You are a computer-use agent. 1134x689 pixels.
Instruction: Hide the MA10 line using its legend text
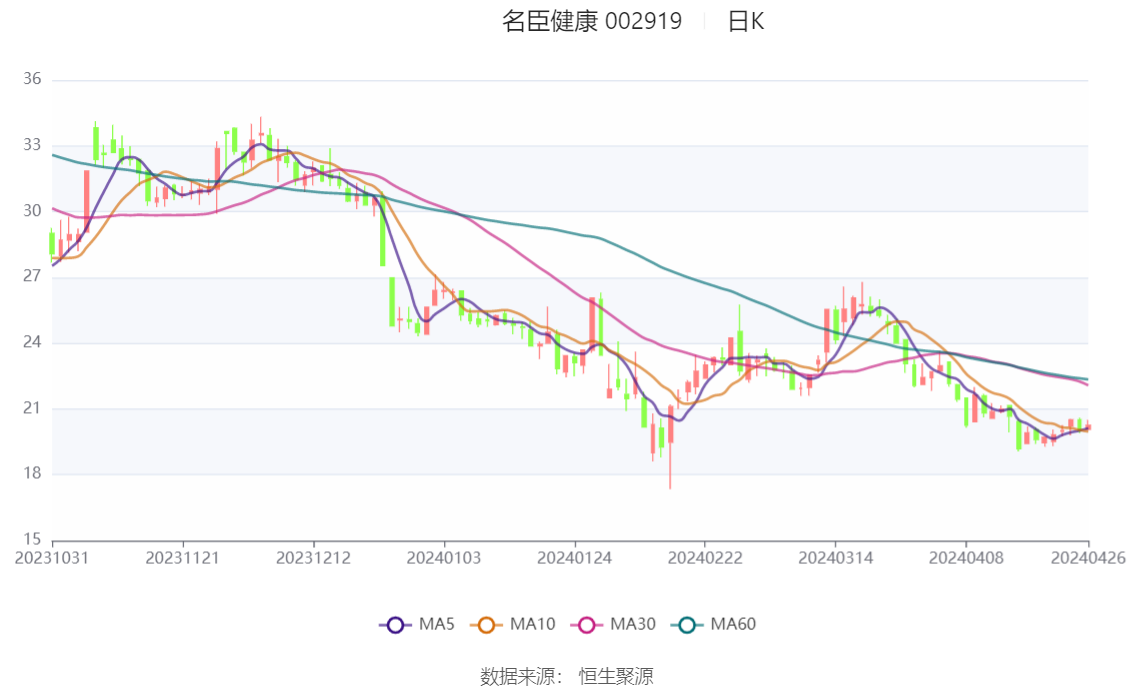tap(532, 625)
